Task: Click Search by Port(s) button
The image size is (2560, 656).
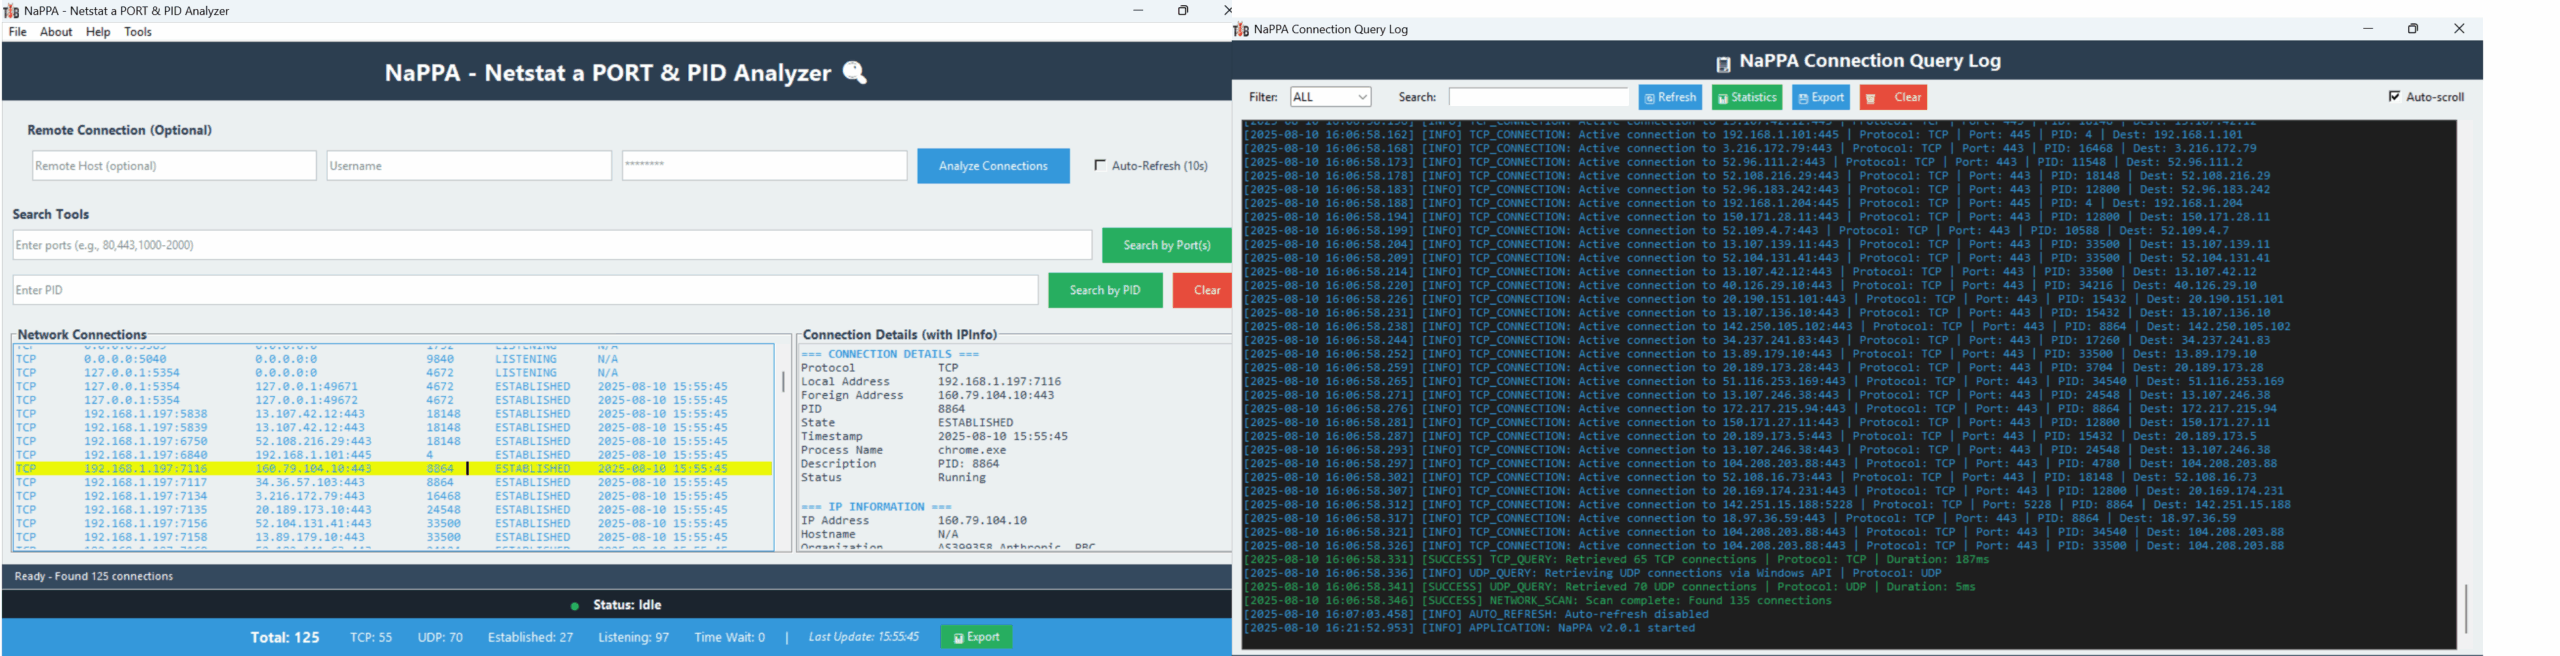Action: (x=1167, y=245)
